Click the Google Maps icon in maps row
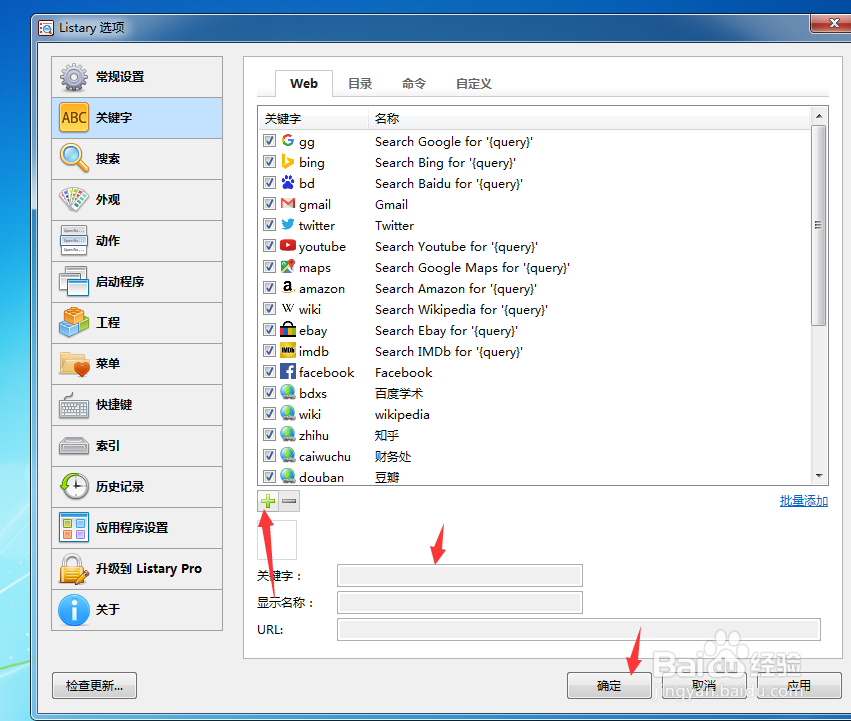Viewport: 851px width, 721px height. click(x=288, y=267)
